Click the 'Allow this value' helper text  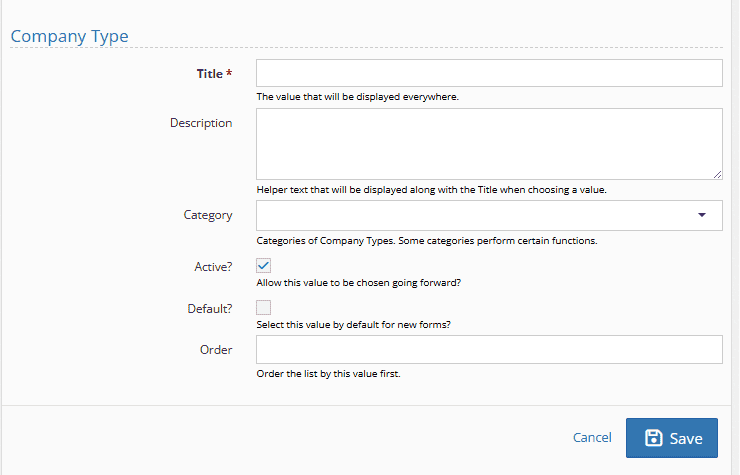tap(358, 283)
